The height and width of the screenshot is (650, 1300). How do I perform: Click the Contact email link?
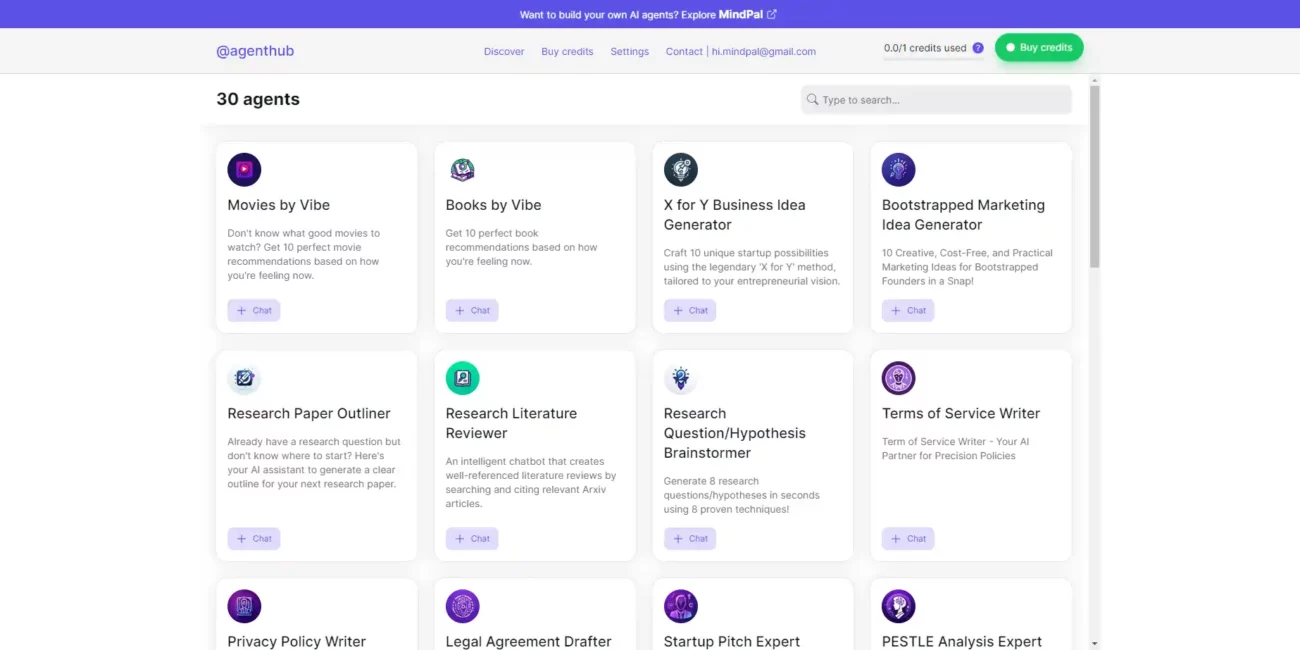tap(741, 51)
